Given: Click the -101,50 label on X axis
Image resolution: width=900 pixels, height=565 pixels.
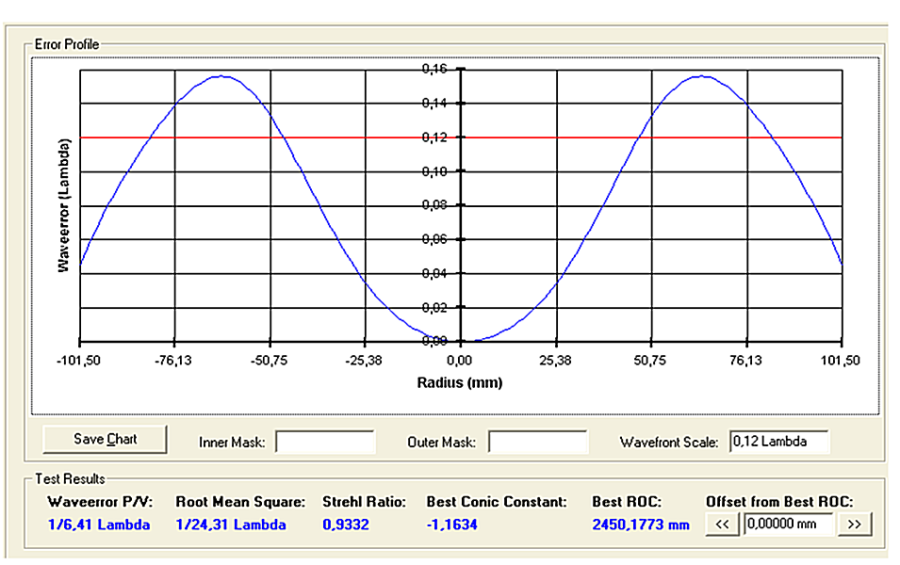Looking at the screenshot, I should 80,359.
